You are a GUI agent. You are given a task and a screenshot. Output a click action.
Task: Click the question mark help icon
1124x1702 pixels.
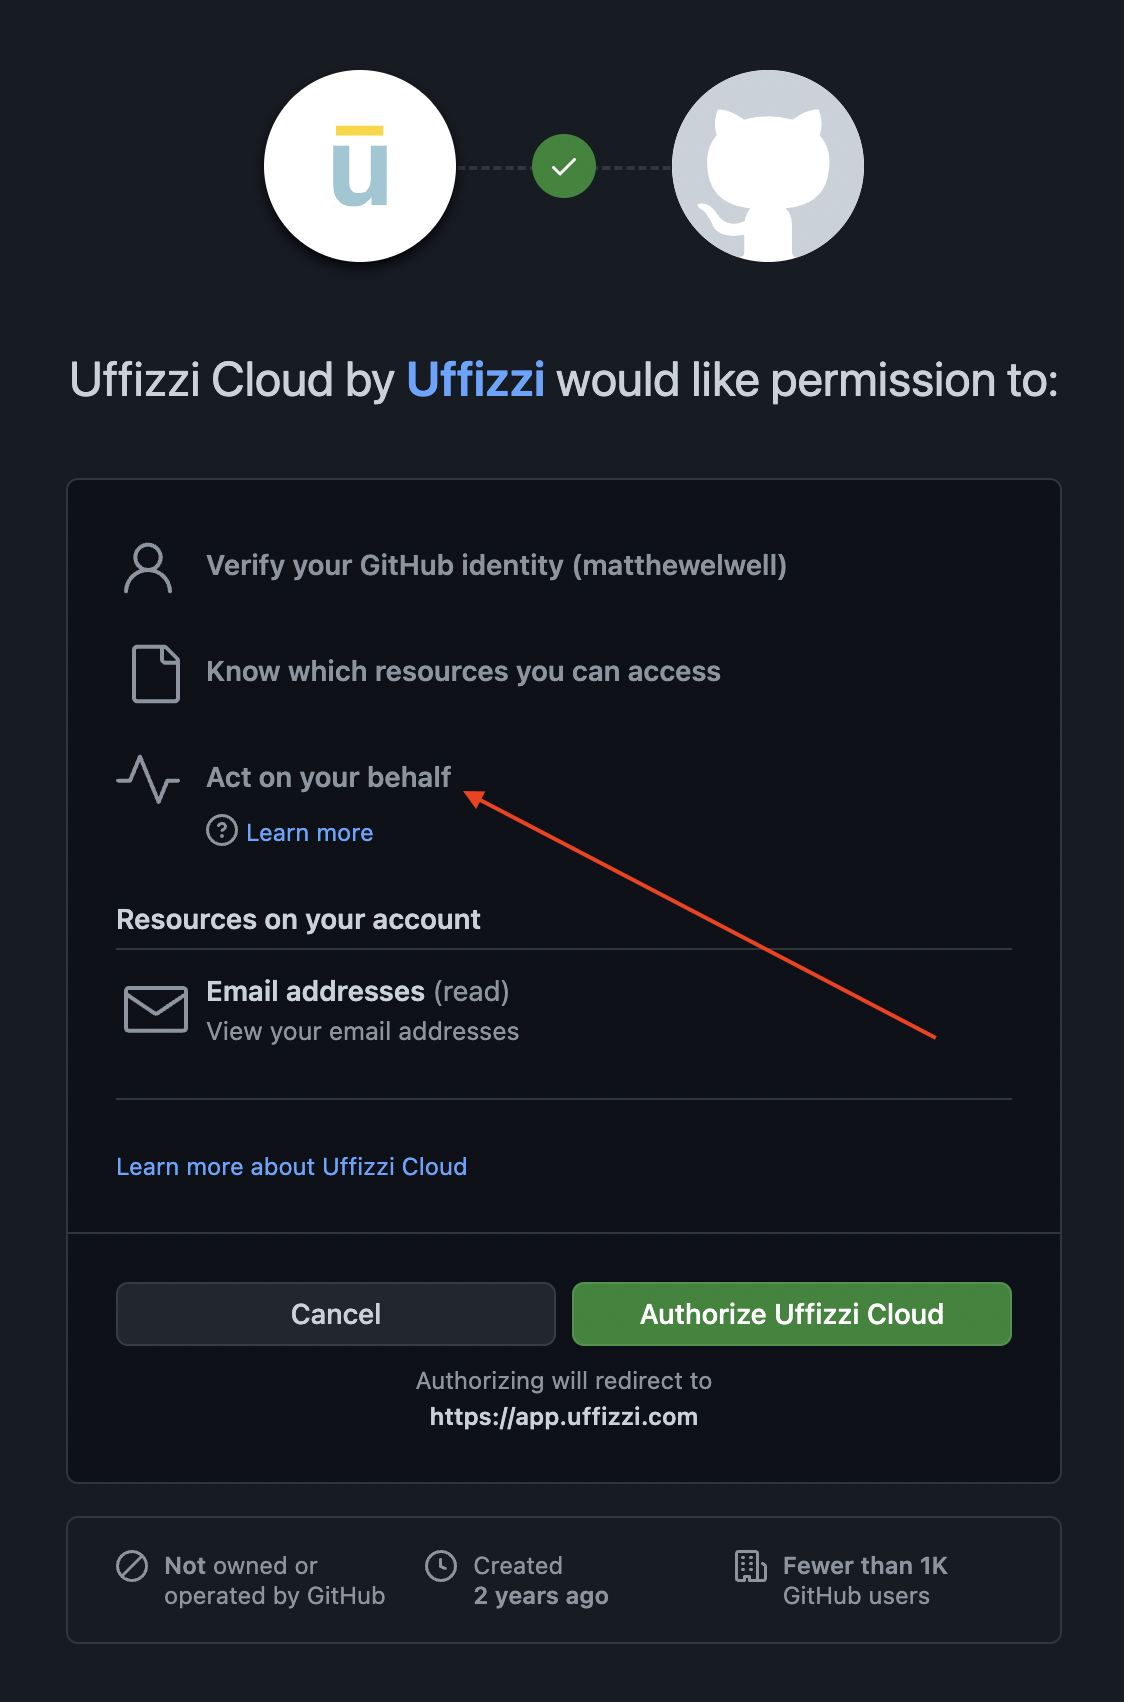[x=222, y=831]
